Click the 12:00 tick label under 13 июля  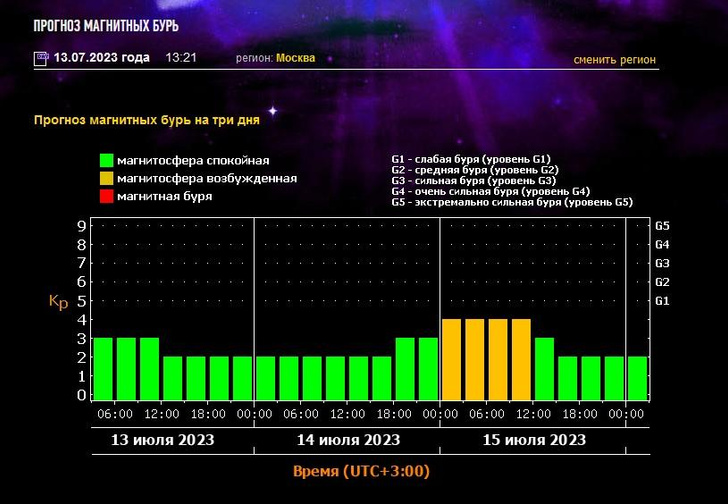pos(162,414)
